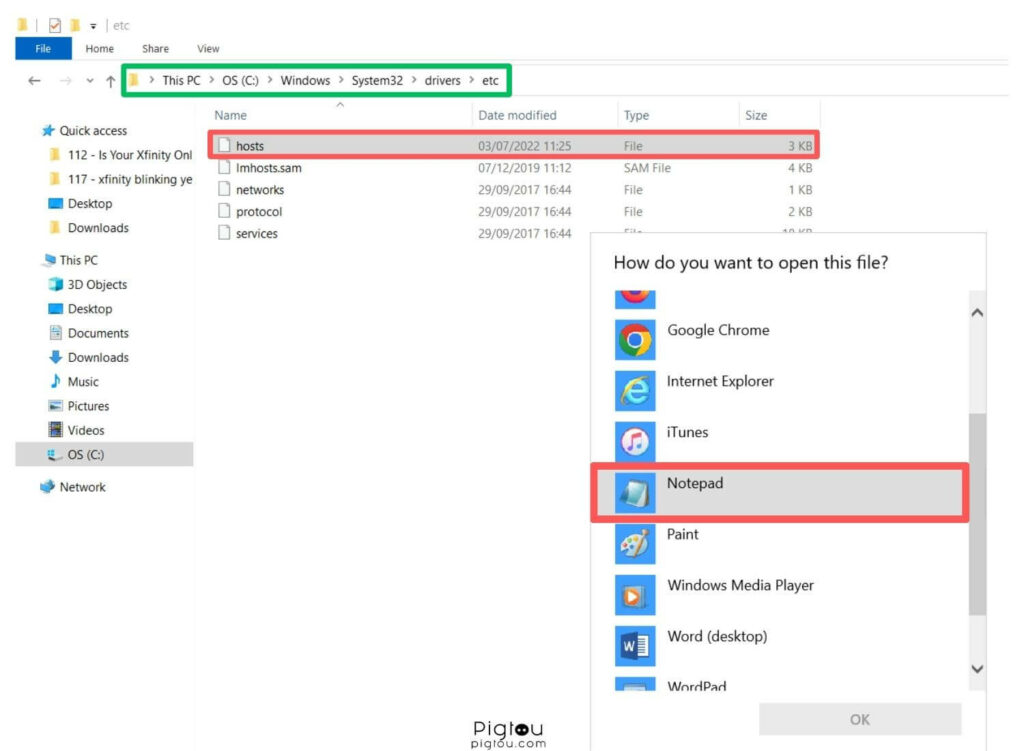This screenshot has width=1024, height=751.
Task: Choose the Paint app icon
Action: 635,544
